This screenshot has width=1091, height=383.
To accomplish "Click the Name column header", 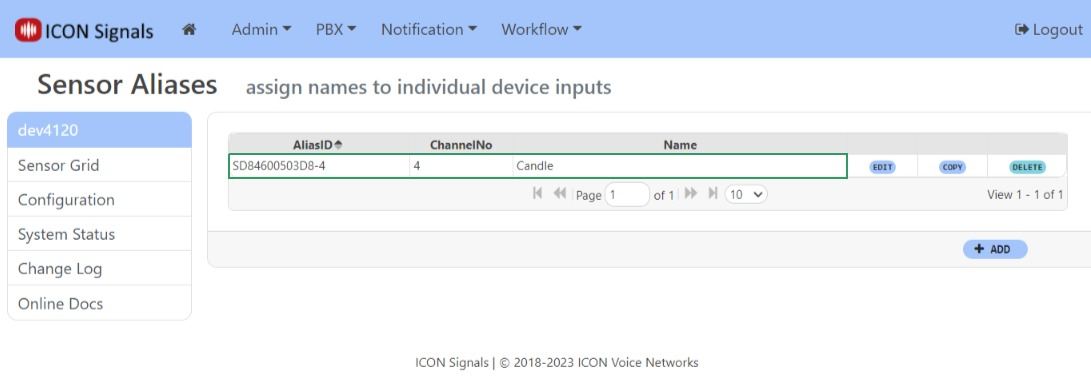I will [x=680, y=145].
